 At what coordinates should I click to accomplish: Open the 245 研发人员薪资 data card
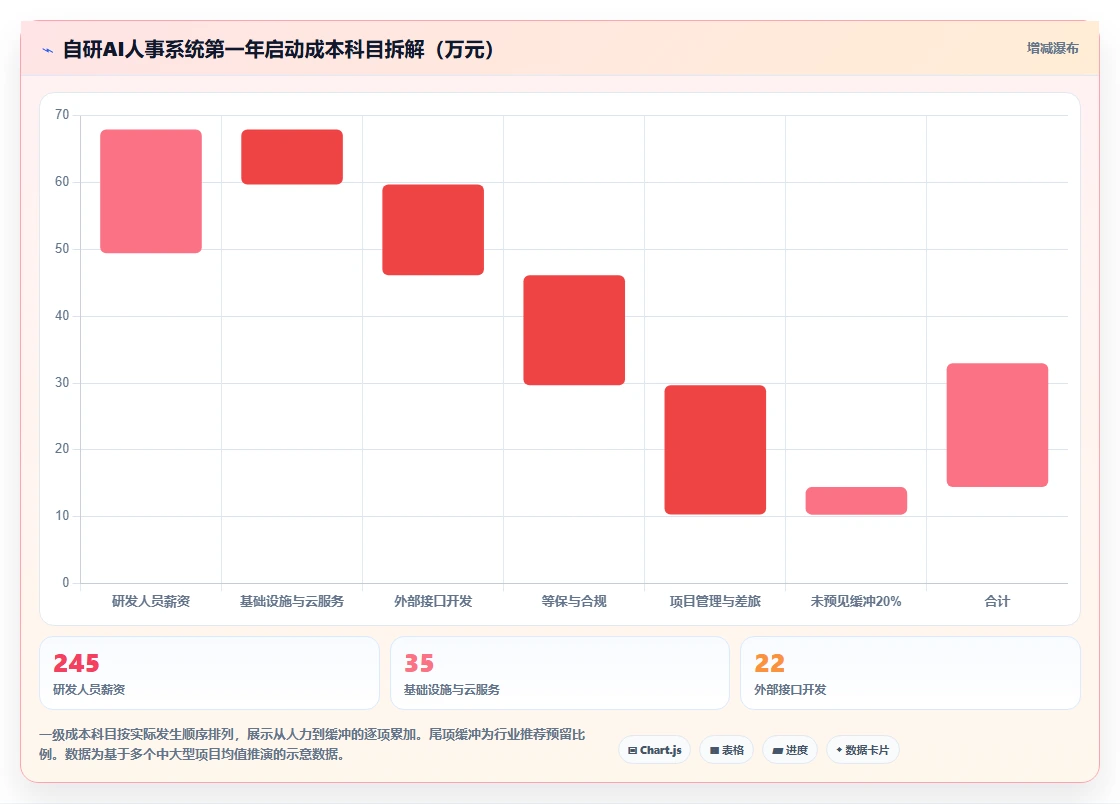(209, 673)
